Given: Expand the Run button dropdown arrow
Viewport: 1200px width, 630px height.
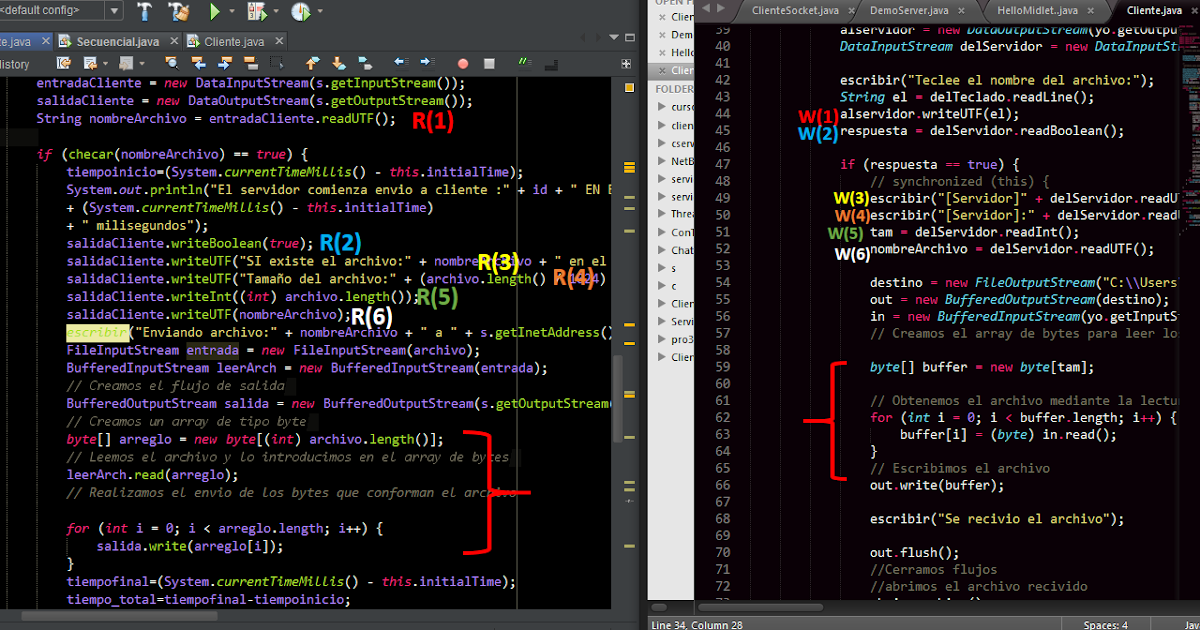Looking at the screenshot, I should (x=233, y=10).
